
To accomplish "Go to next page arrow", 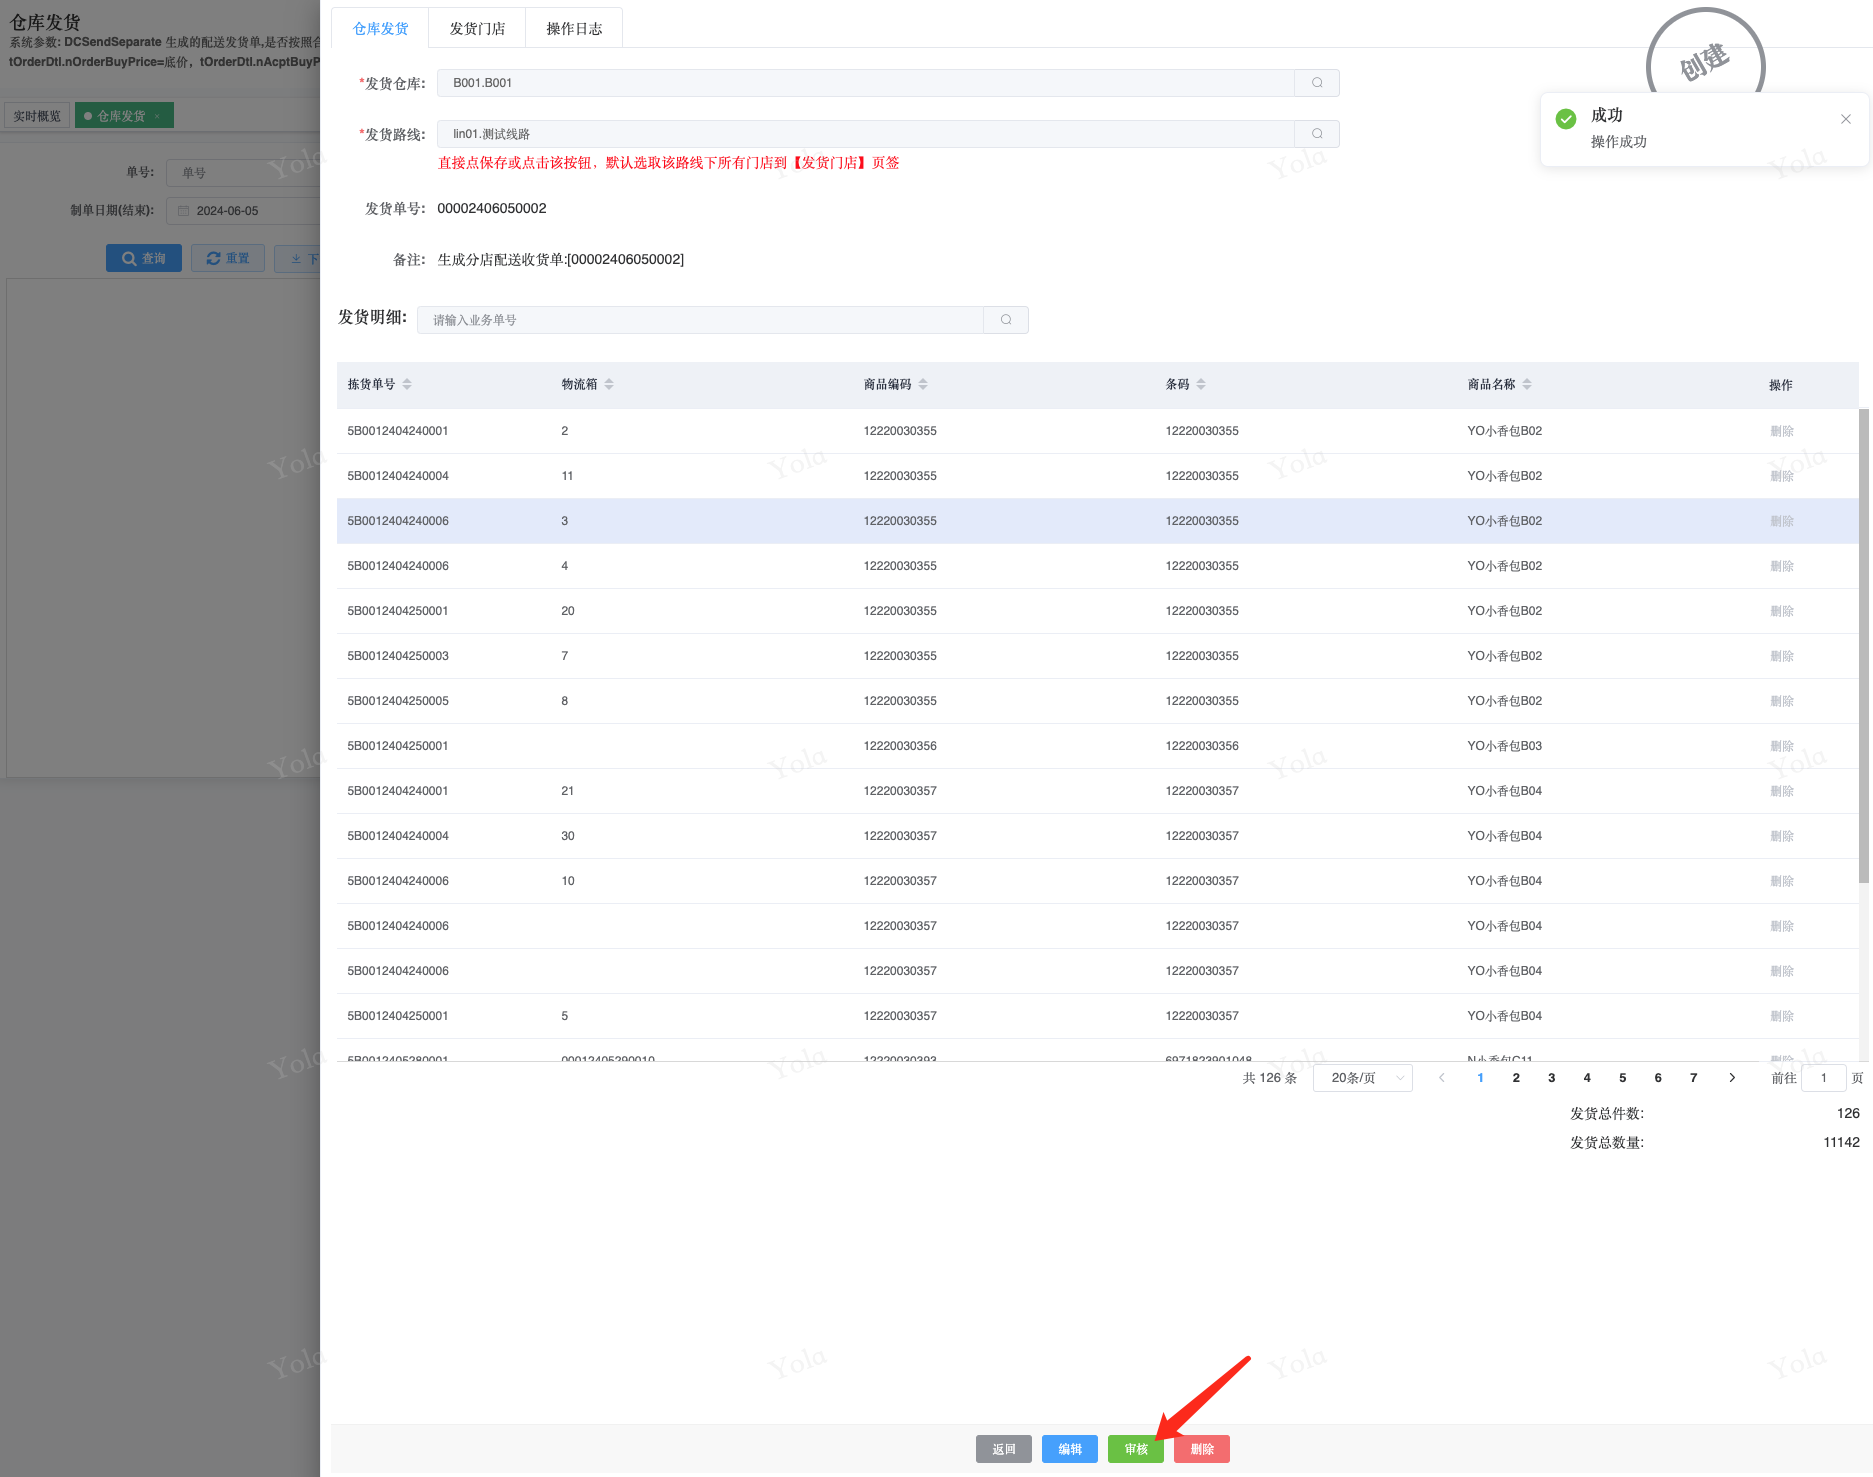I will (x=1732, y=1078).
